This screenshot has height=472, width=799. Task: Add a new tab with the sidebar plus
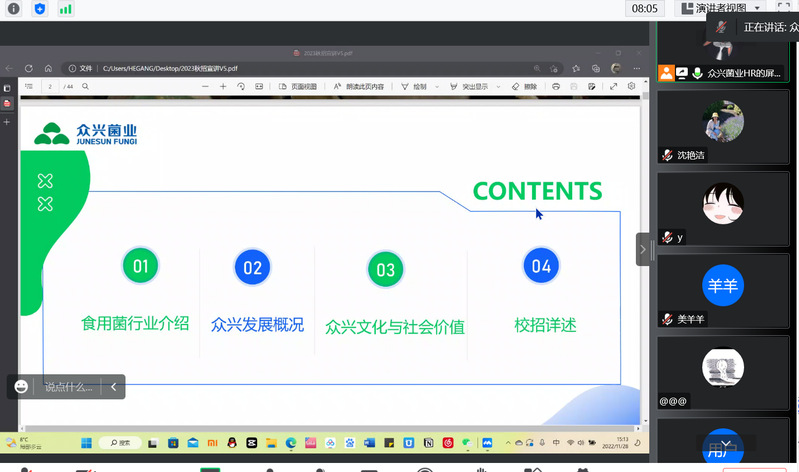pos(7,122)
